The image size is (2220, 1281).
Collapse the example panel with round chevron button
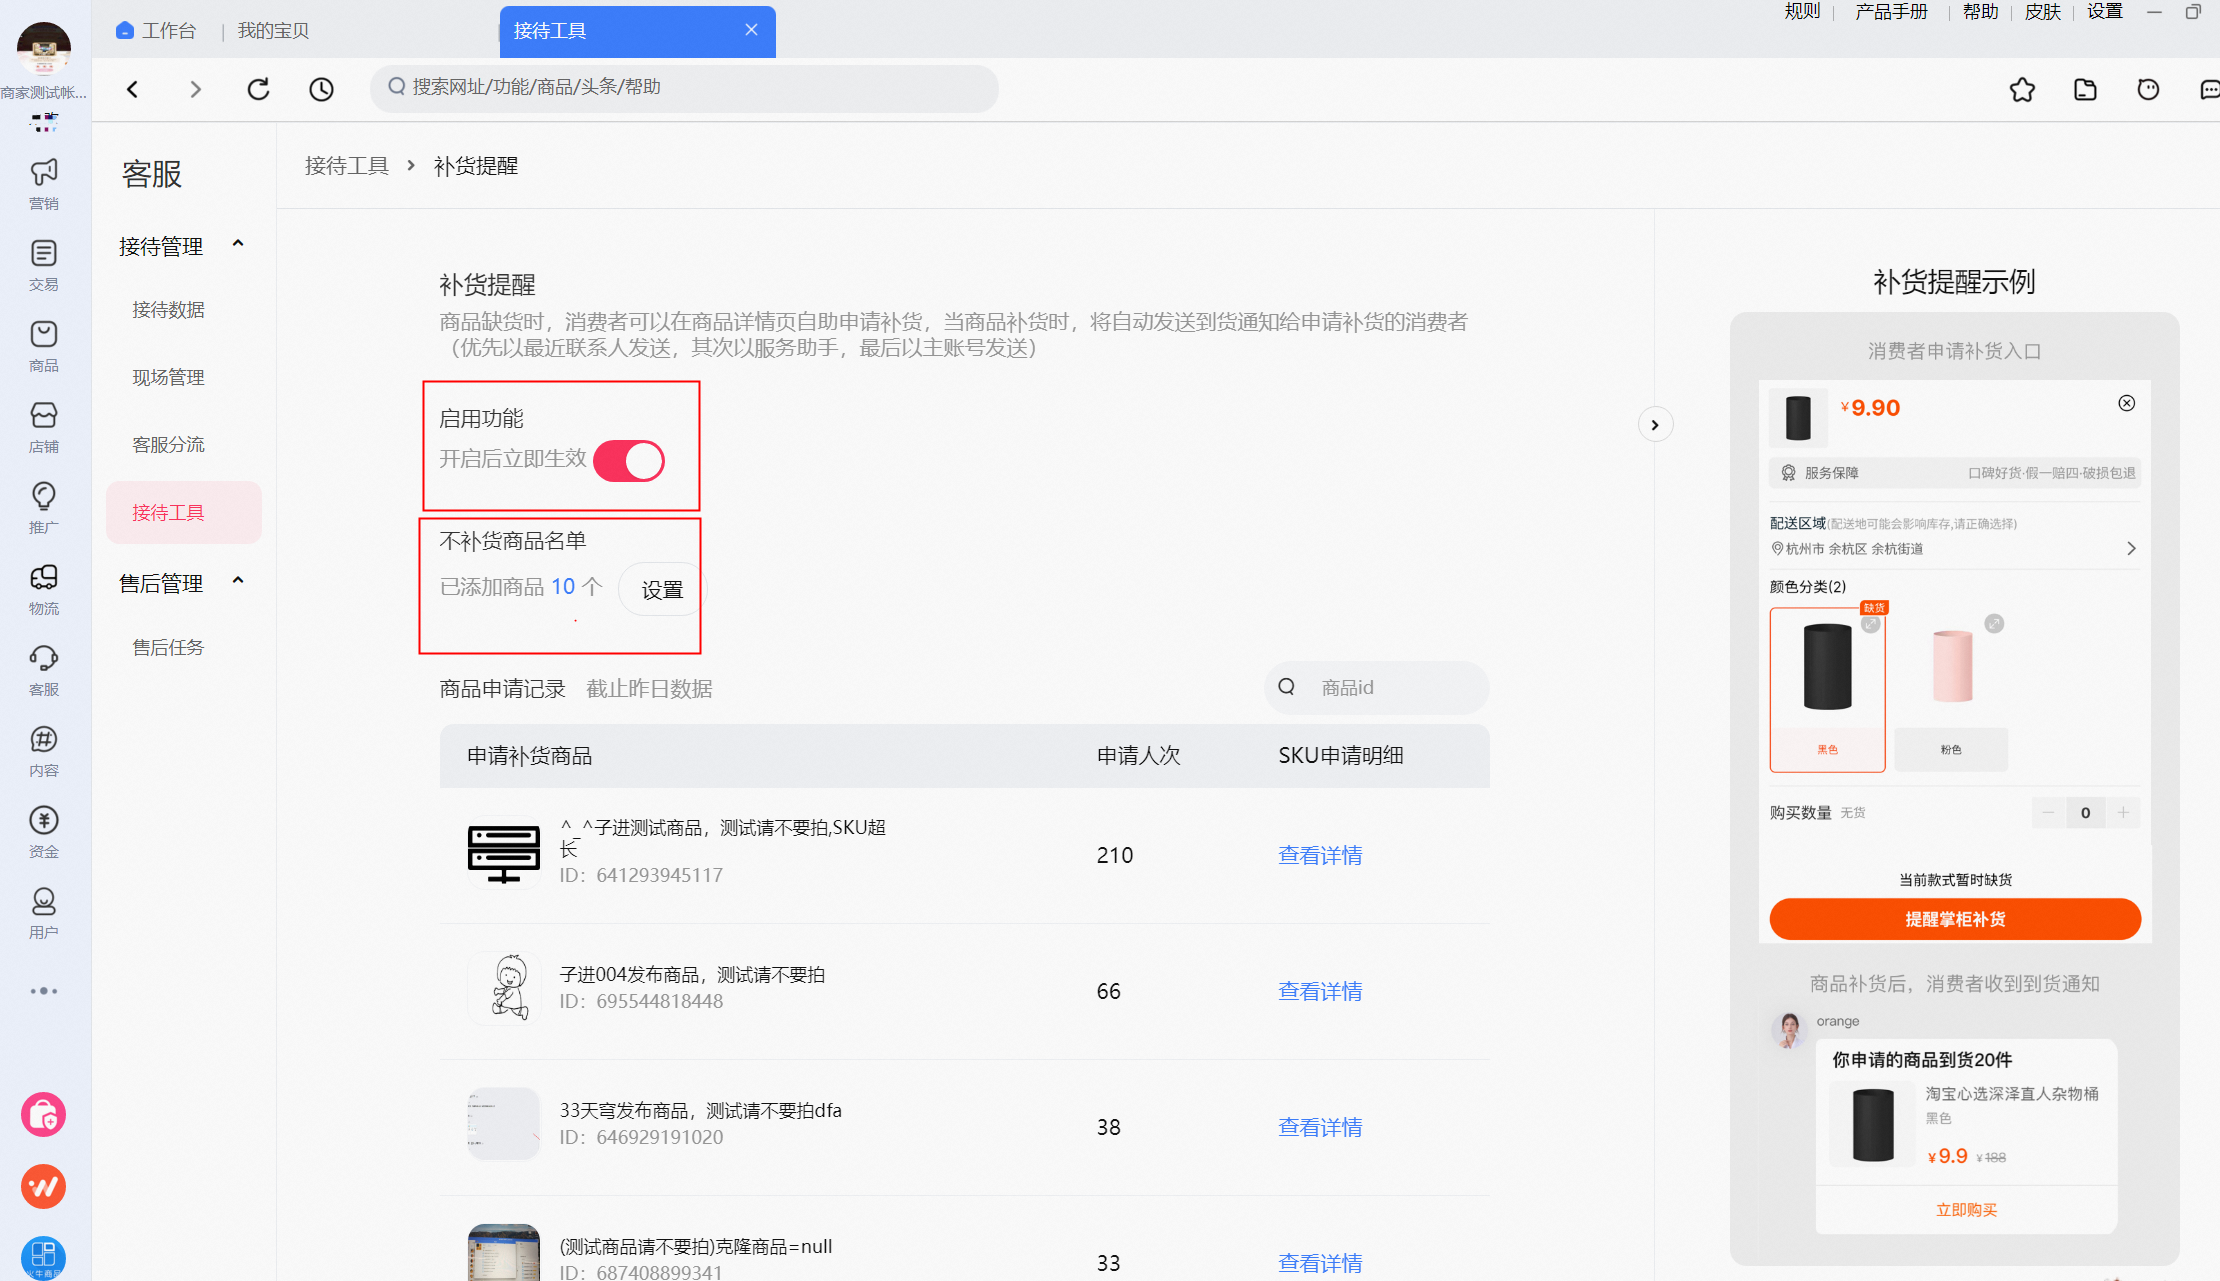1655,425
